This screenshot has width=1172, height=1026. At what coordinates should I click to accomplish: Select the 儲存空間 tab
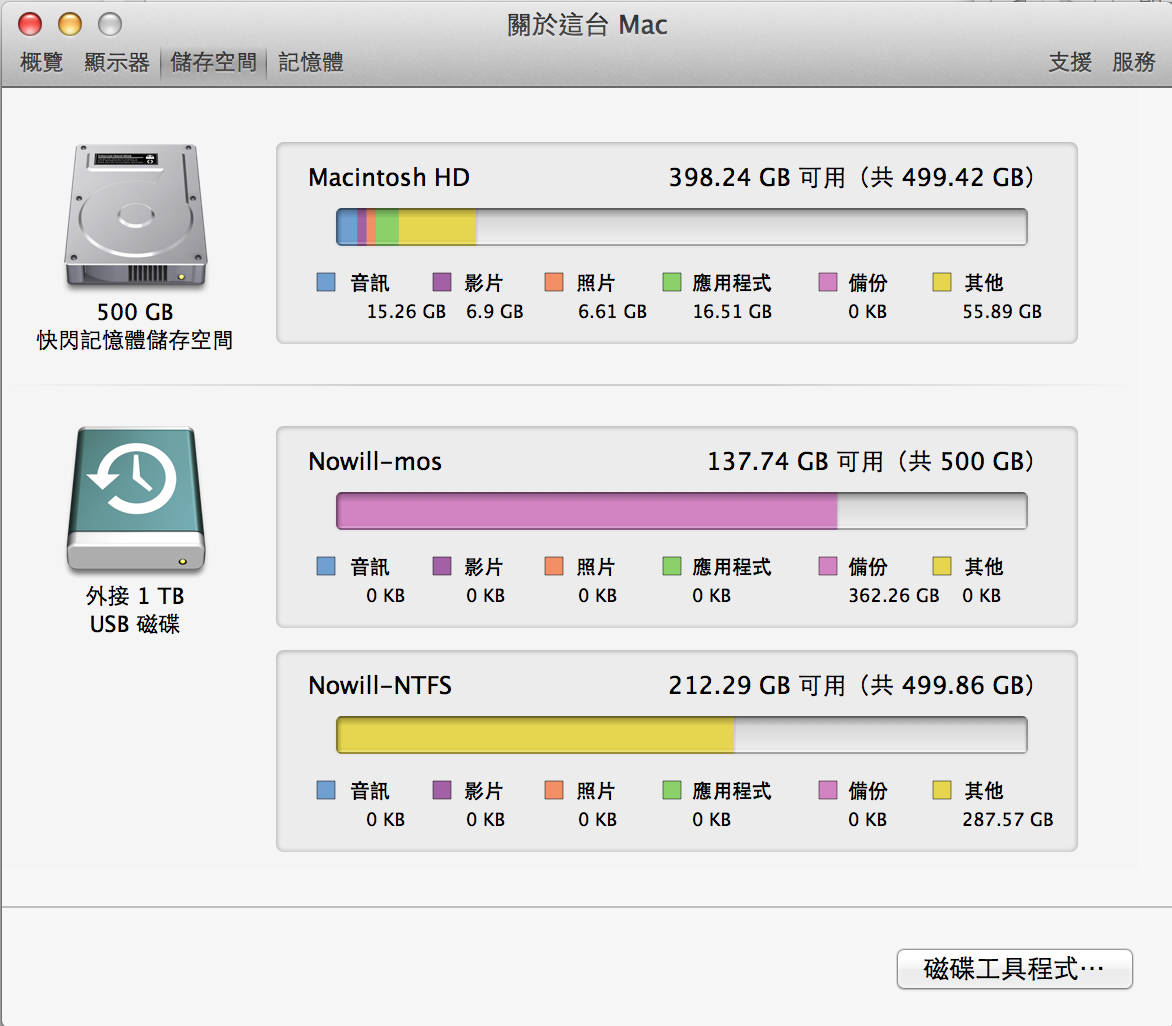pyautogui.click(x=213, y=62)
